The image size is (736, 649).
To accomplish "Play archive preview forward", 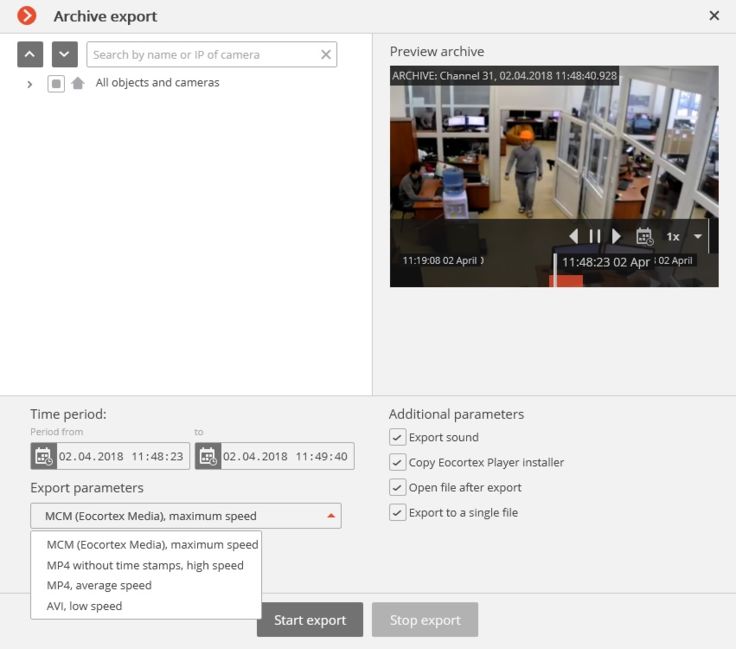I will 616,236.
